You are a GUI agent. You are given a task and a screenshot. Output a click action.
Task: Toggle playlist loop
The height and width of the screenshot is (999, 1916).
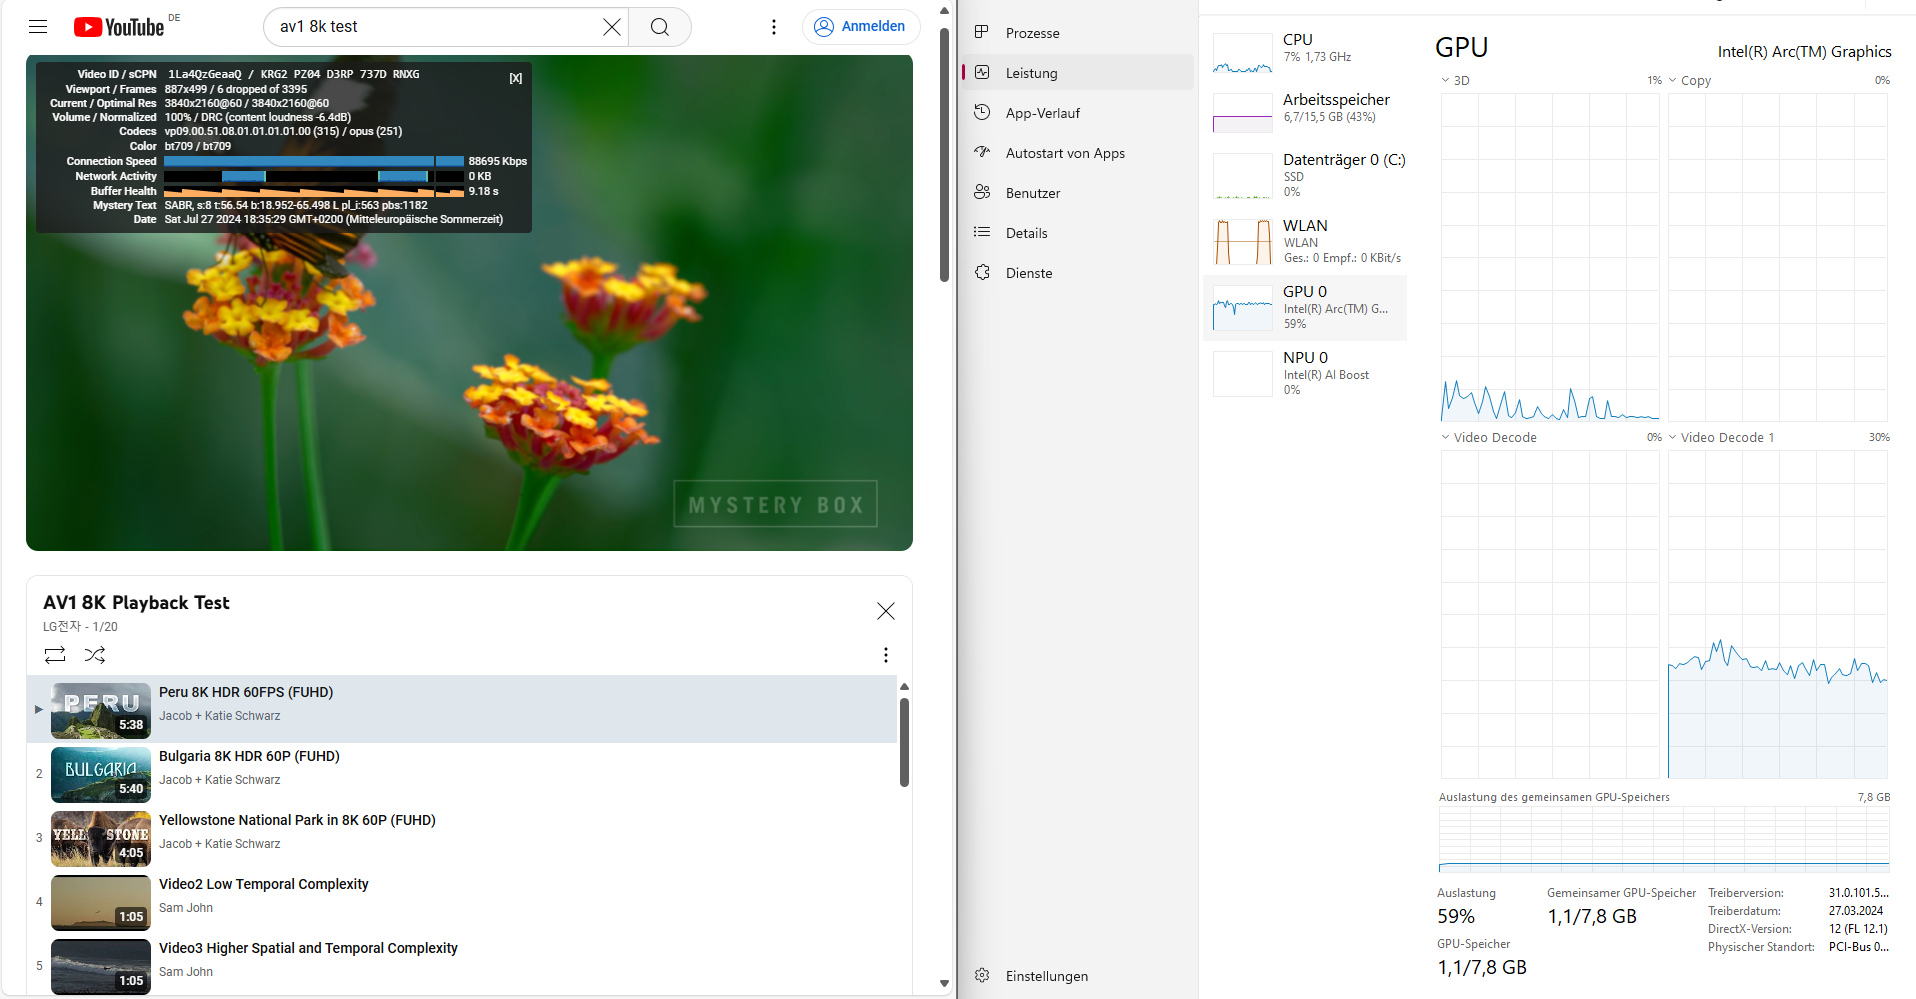[x=55, y=655]
